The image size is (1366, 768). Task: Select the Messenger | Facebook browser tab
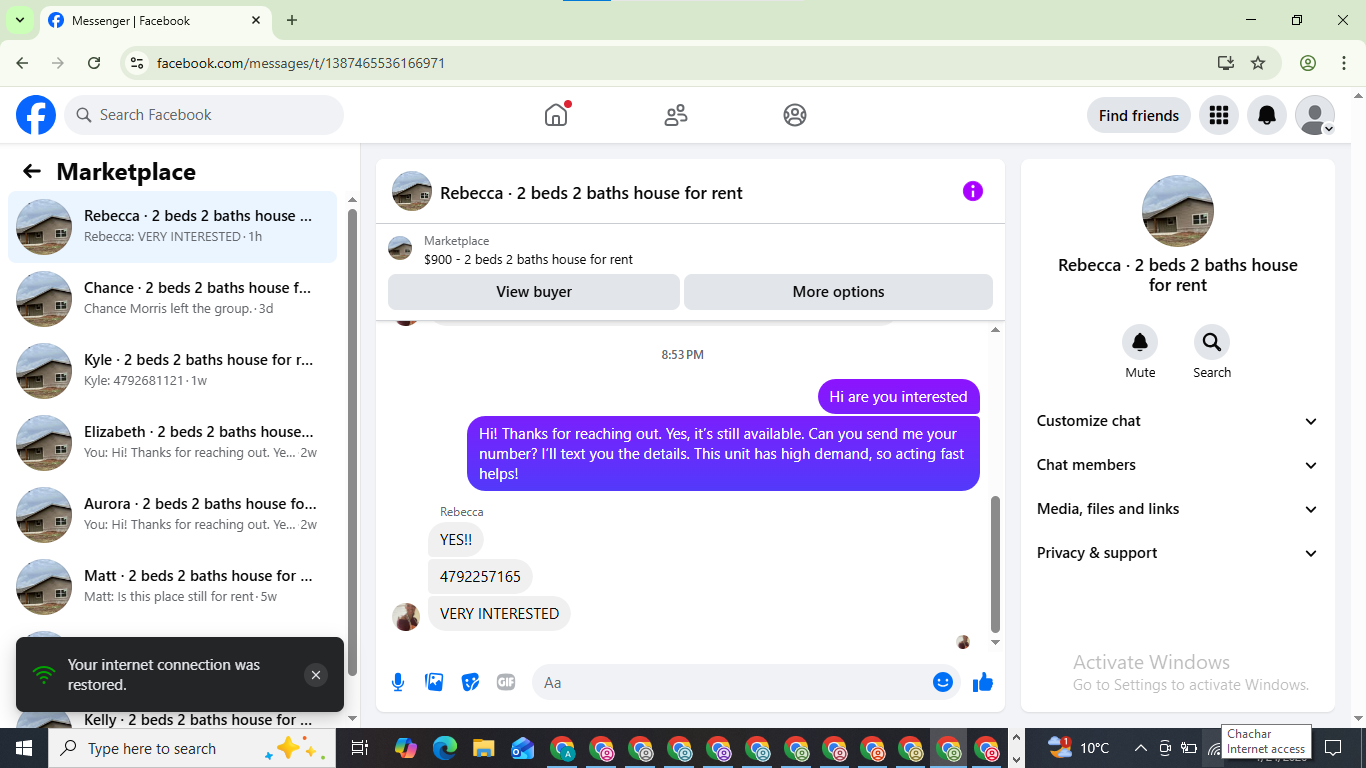coord(155,20)
